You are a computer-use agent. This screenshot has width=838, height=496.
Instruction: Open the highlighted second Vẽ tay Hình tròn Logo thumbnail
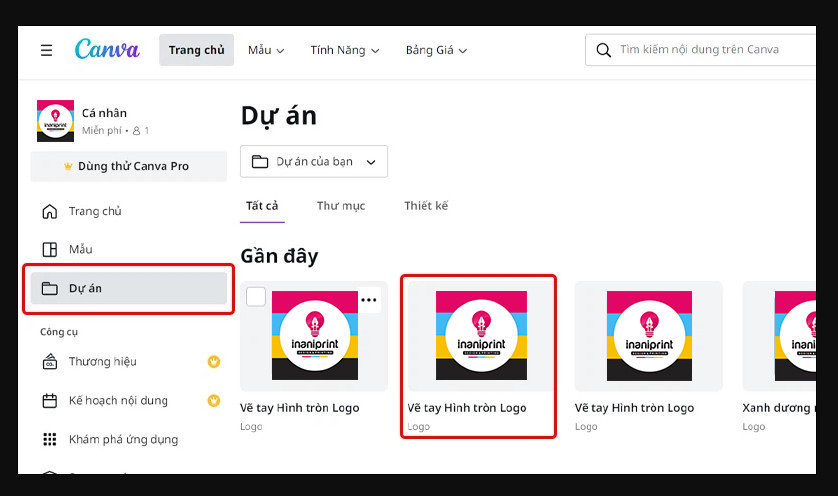[481, 336]
